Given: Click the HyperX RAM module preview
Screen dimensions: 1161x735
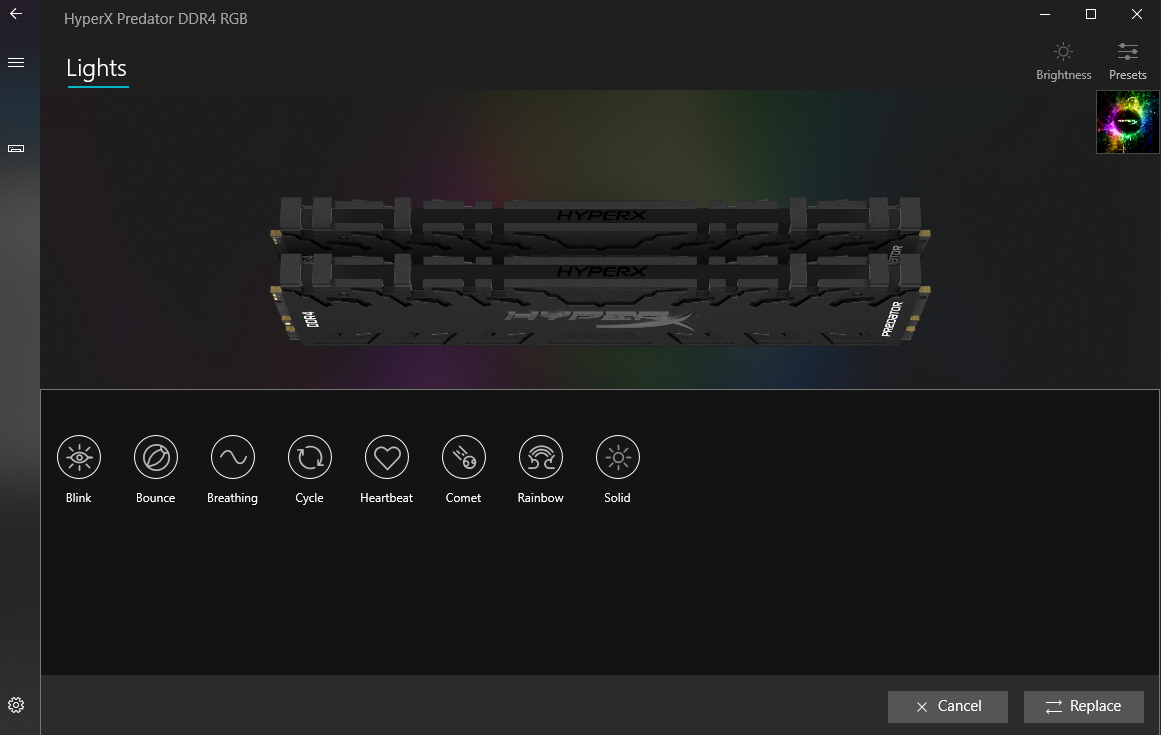Looking at the screenshot, I should pyautogui.click(x=600, y=270).
